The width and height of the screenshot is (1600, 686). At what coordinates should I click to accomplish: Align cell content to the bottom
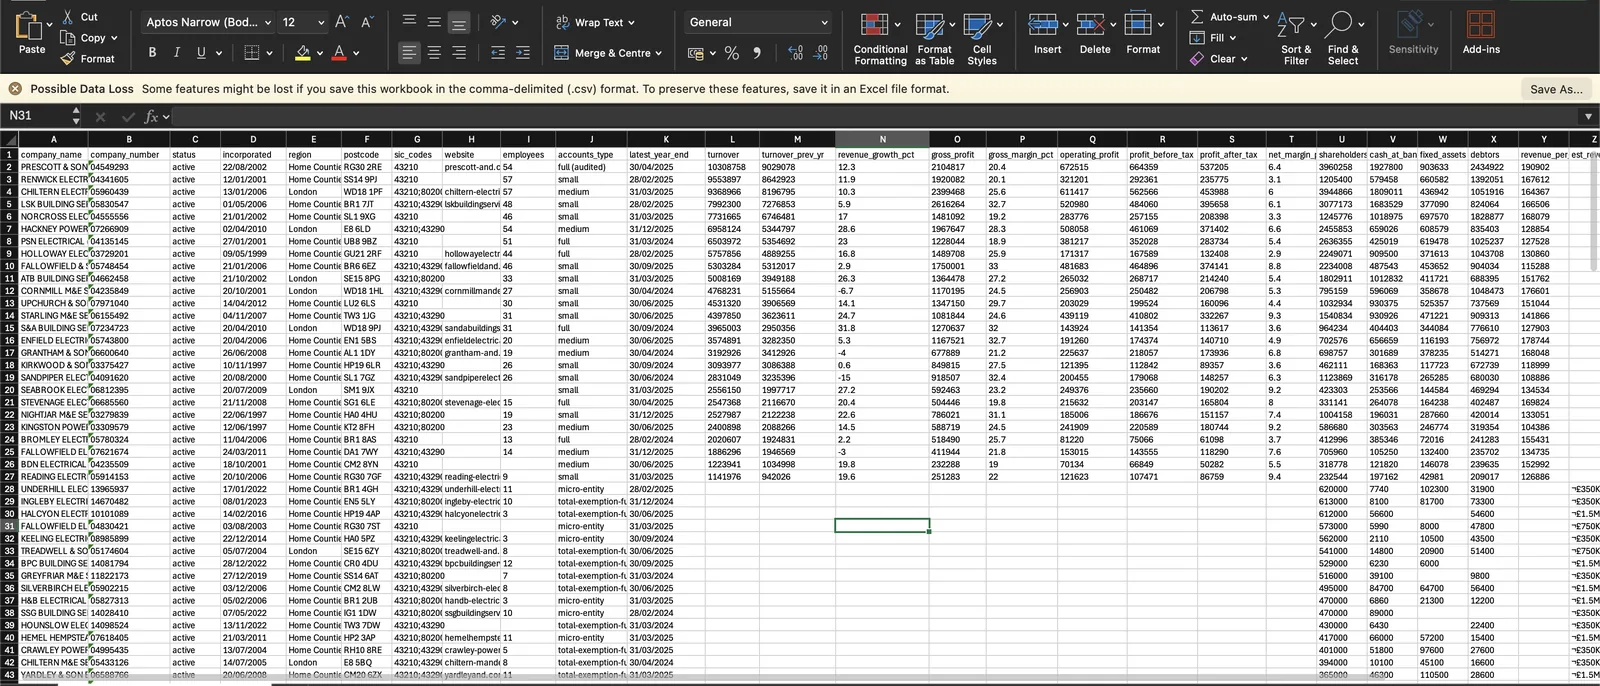click(459, 22)
